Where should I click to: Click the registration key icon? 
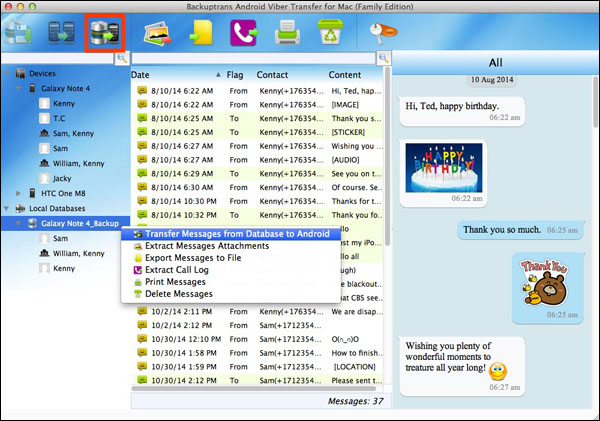coord(383,33)
